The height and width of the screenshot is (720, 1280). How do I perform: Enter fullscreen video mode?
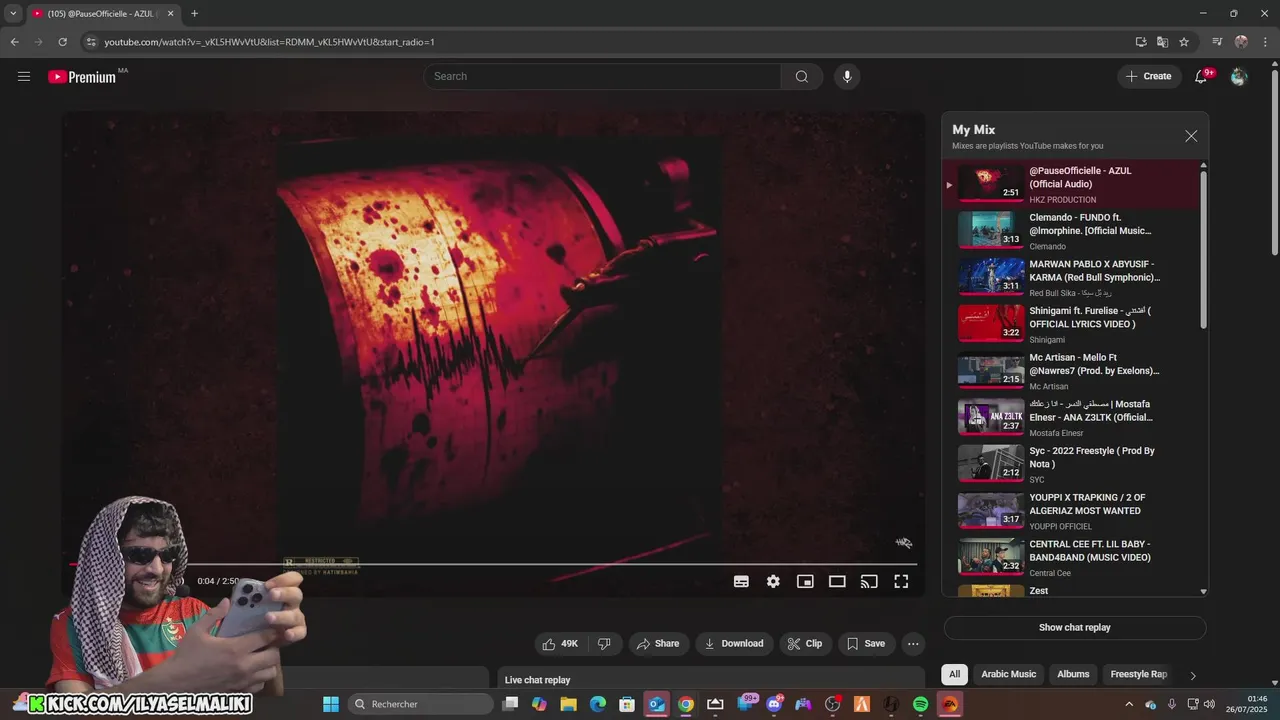point(901,581)
